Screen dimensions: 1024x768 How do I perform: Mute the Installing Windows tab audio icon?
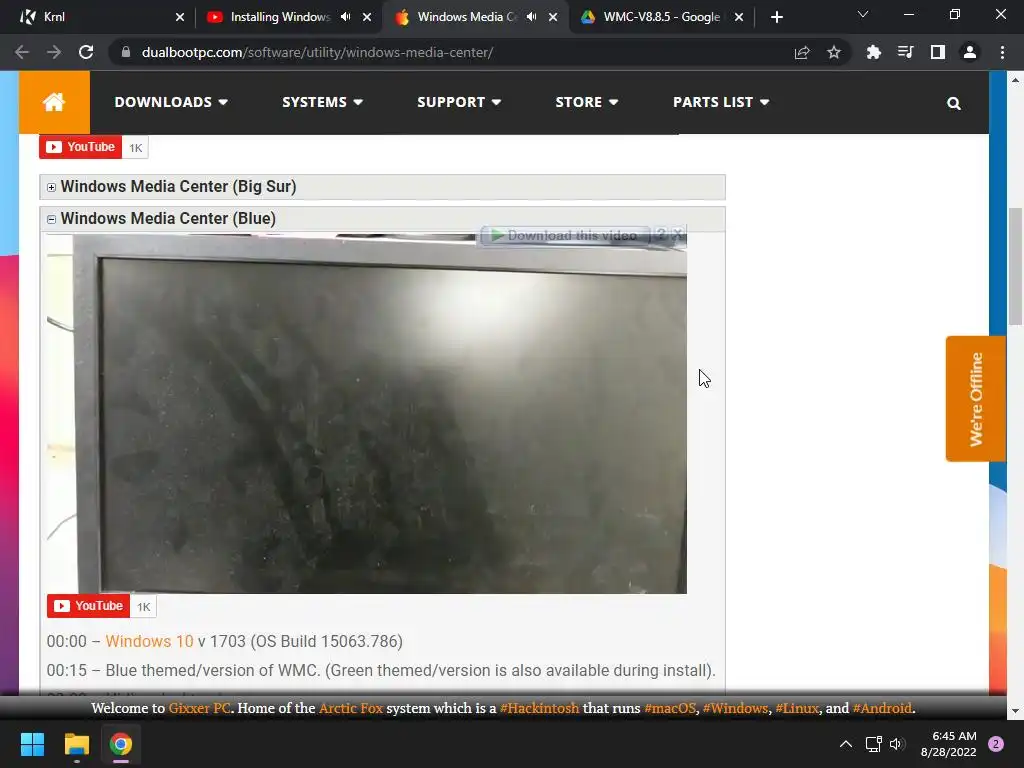coord(345,17)
